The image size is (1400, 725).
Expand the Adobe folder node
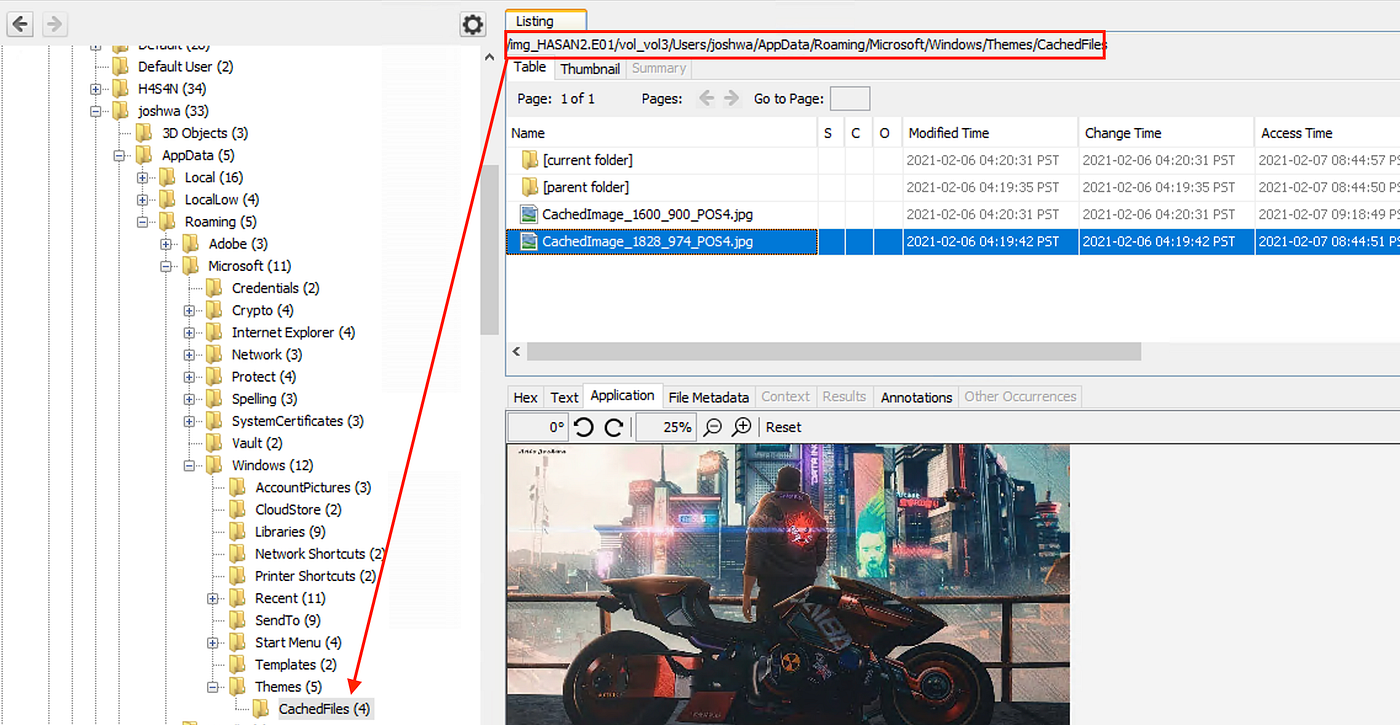coord(166,244)
